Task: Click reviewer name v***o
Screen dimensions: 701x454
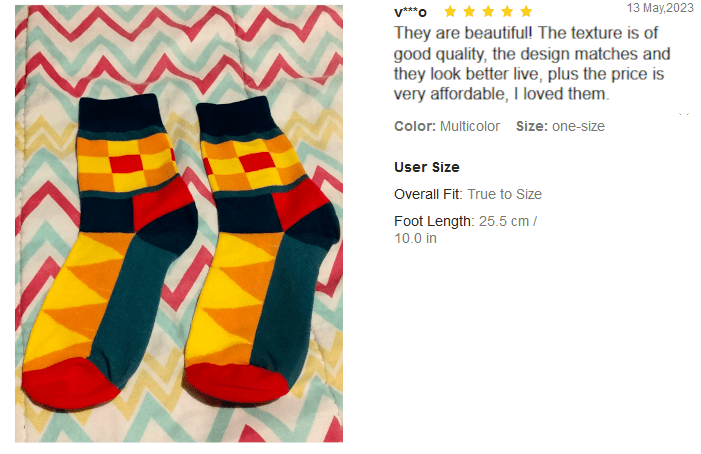Action: [410, 12]
